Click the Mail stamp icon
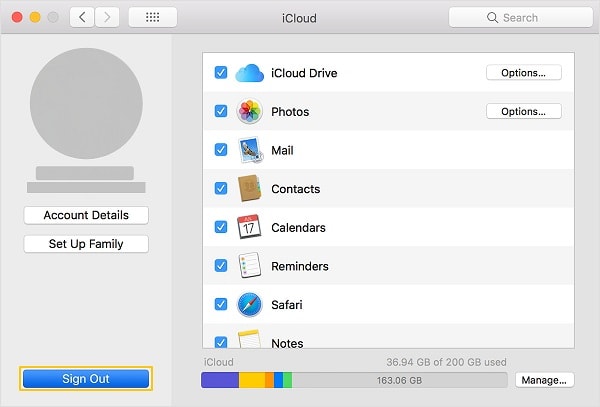This screenshot has width=600, height=407. (x=249, y=150)
